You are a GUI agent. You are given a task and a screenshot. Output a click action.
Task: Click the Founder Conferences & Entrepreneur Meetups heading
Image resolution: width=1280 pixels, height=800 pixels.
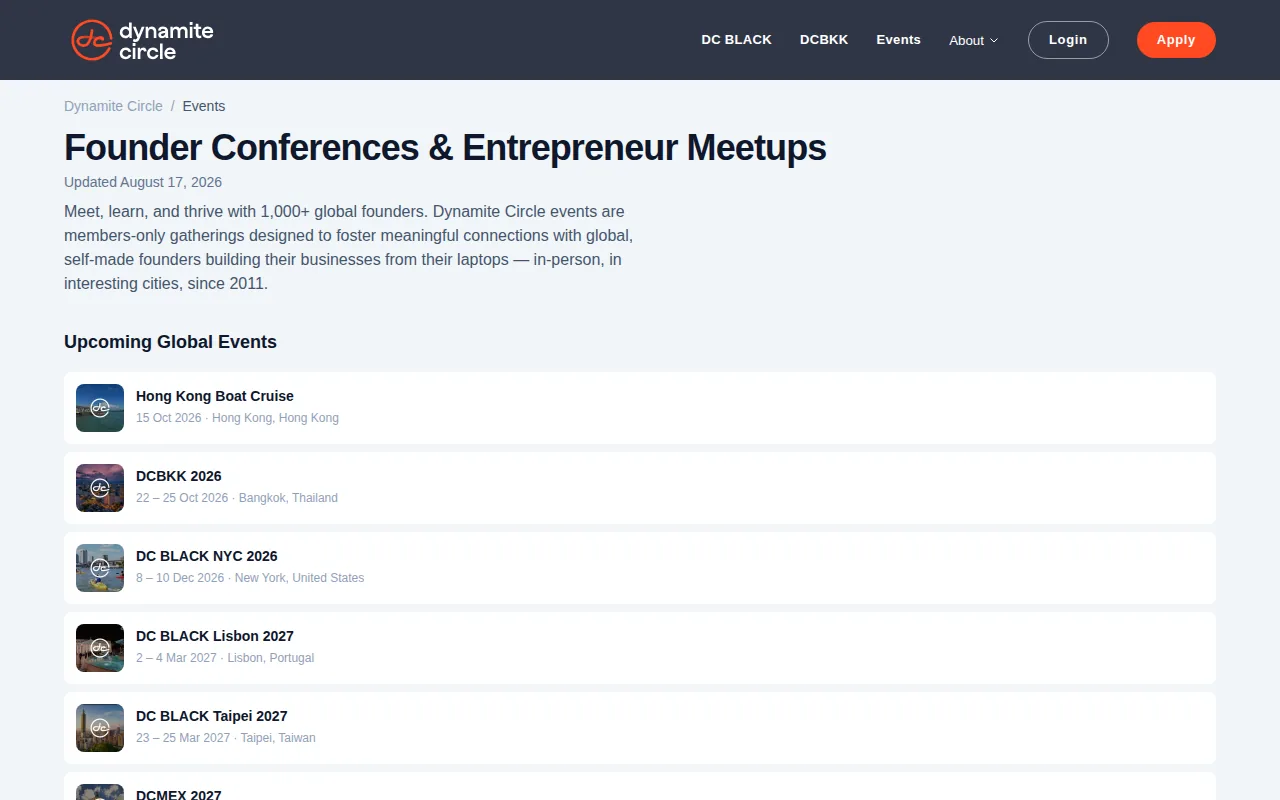coord(445,148)
